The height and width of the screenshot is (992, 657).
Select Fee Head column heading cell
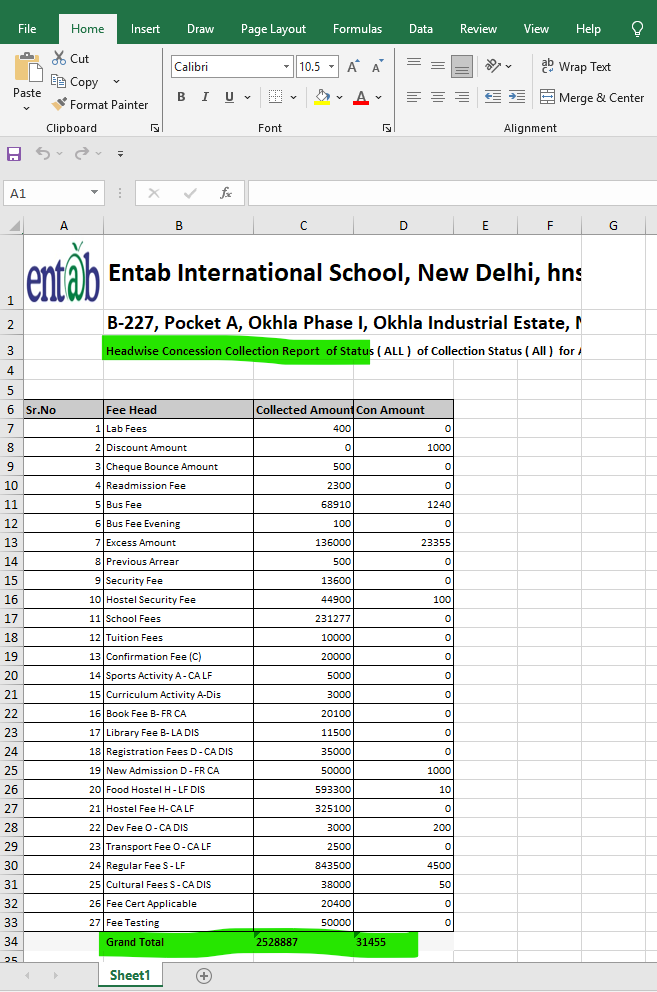click(178, 409)
